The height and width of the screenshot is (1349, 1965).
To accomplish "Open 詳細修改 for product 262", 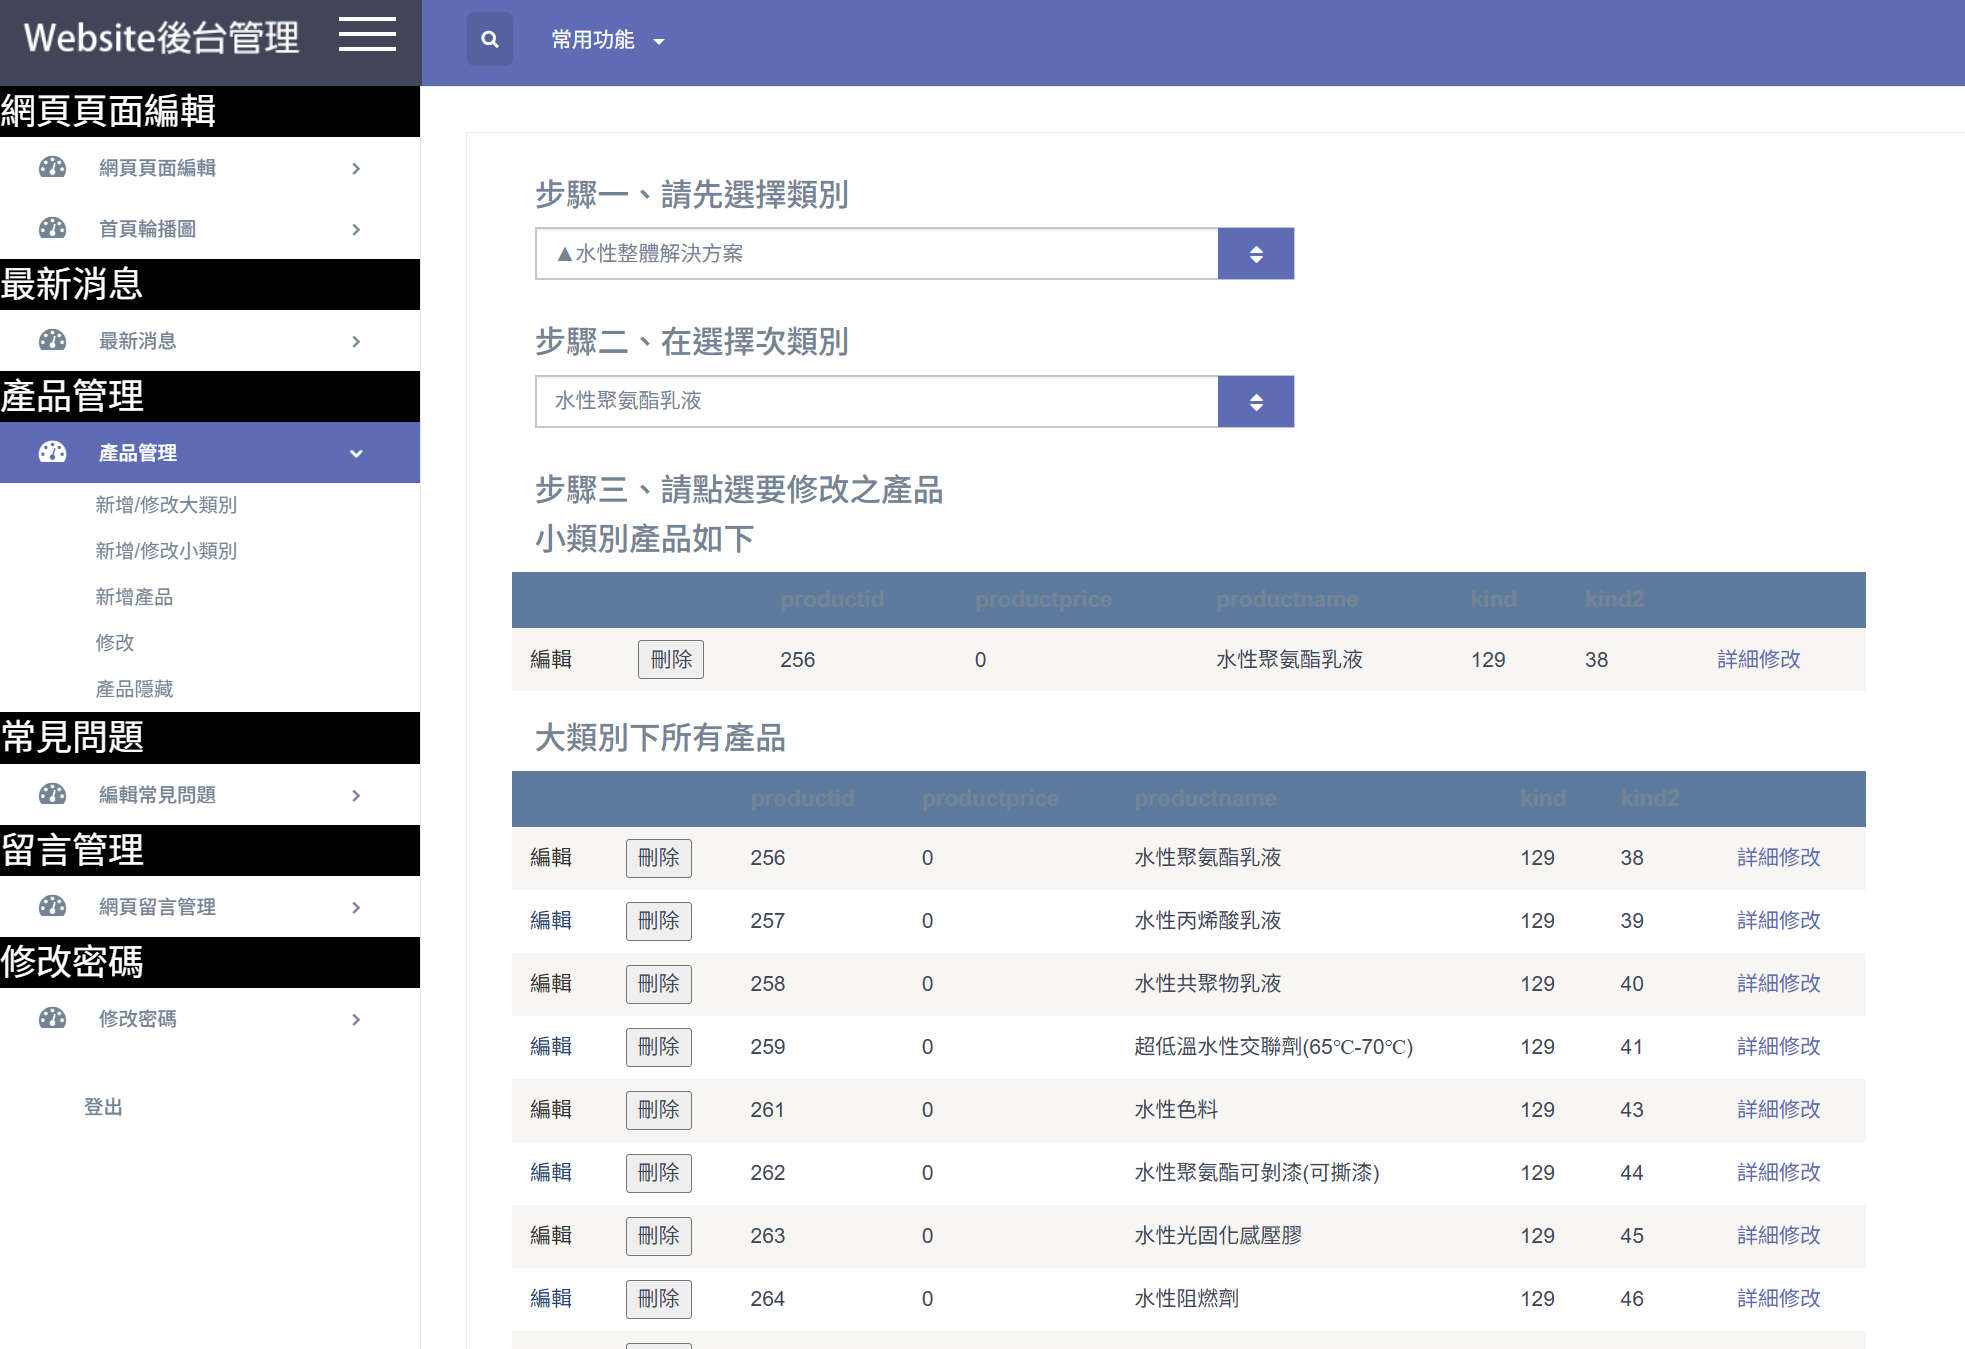I will [x=1779, y=1172].
